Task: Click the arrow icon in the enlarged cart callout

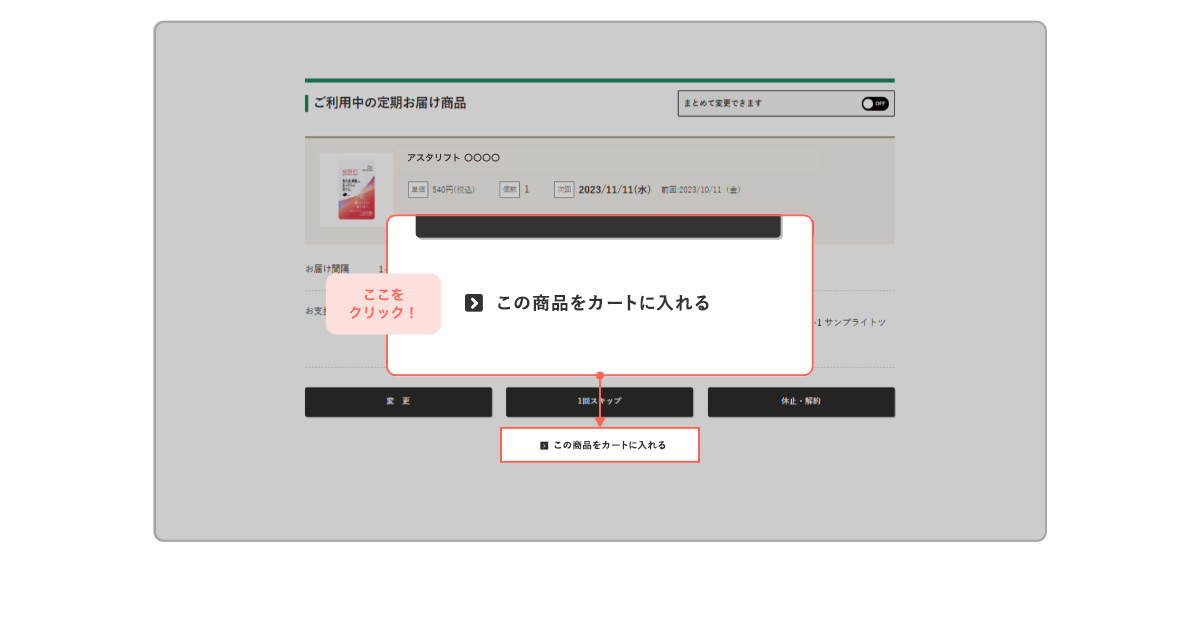Action: point(474,303)
